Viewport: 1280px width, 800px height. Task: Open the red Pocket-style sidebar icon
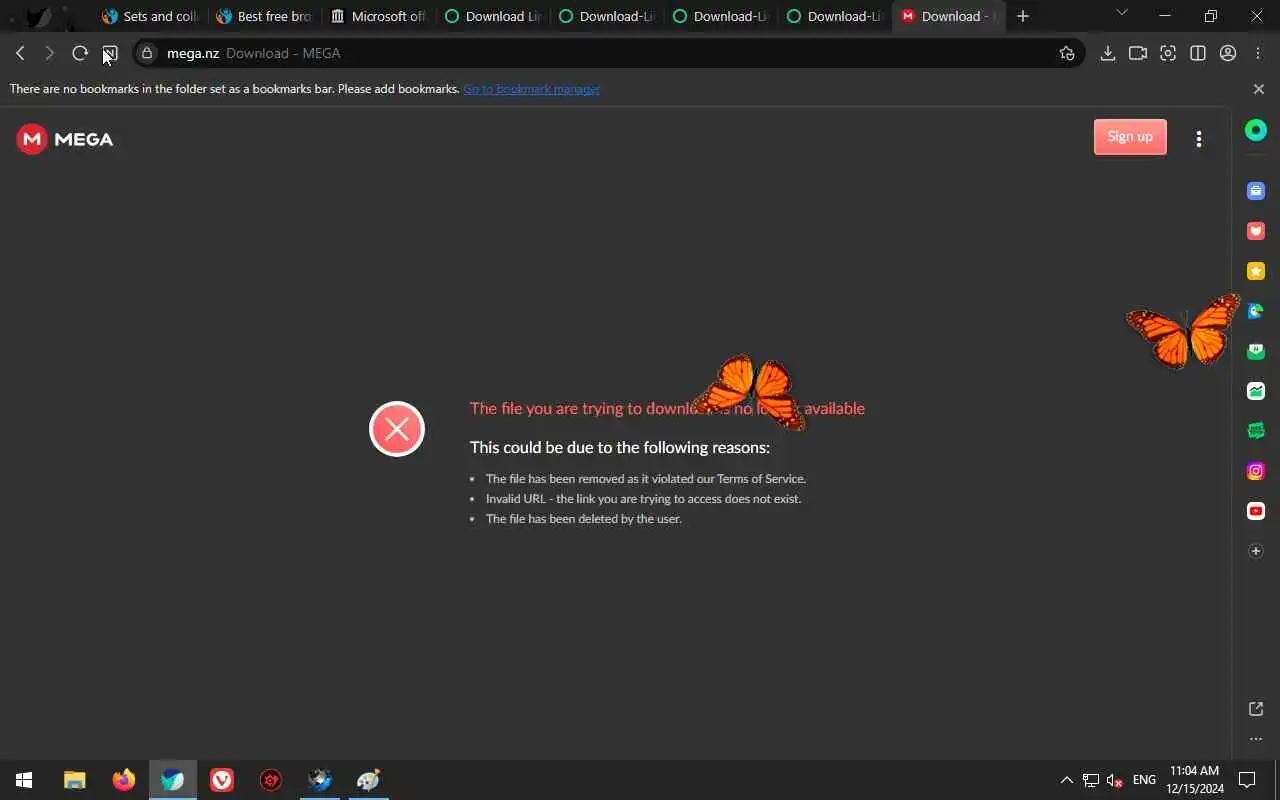[x=1256, y=231]
